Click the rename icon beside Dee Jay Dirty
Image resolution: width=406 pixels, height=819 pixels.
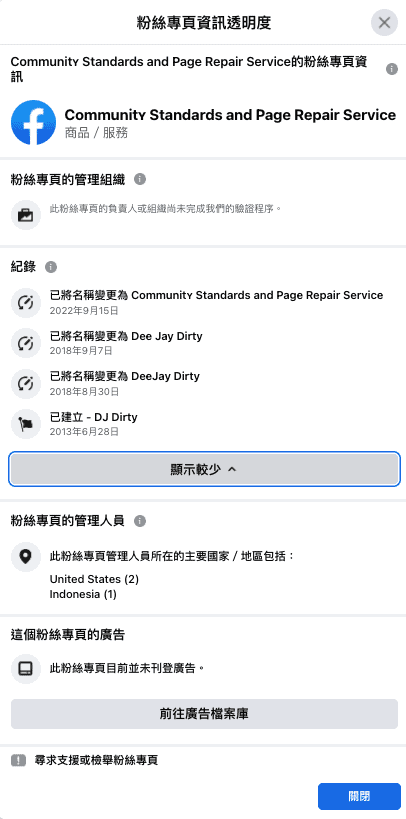26,343
